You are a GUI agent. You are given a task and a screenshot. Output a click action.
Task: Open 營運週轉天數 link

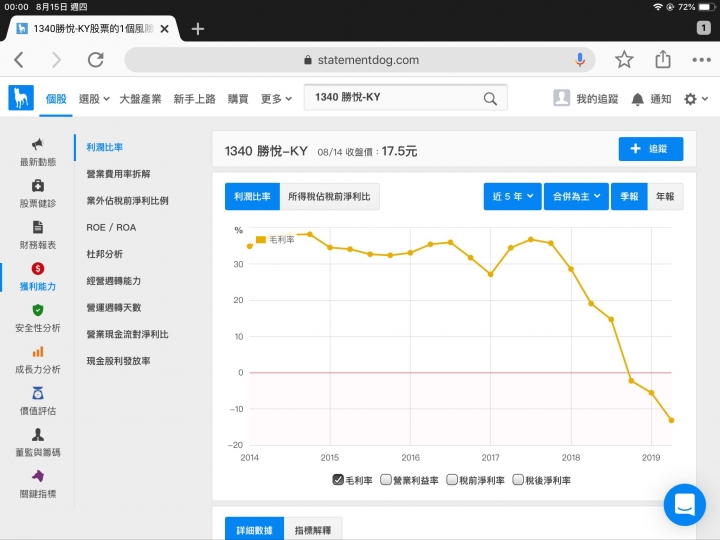114,307
